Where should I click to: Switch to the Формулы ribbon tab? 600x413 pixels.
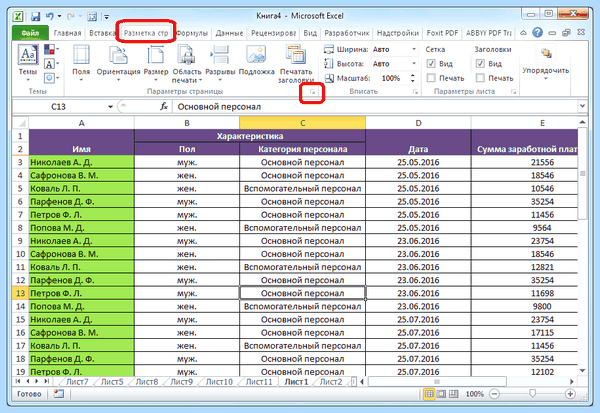tap(192, 33)
